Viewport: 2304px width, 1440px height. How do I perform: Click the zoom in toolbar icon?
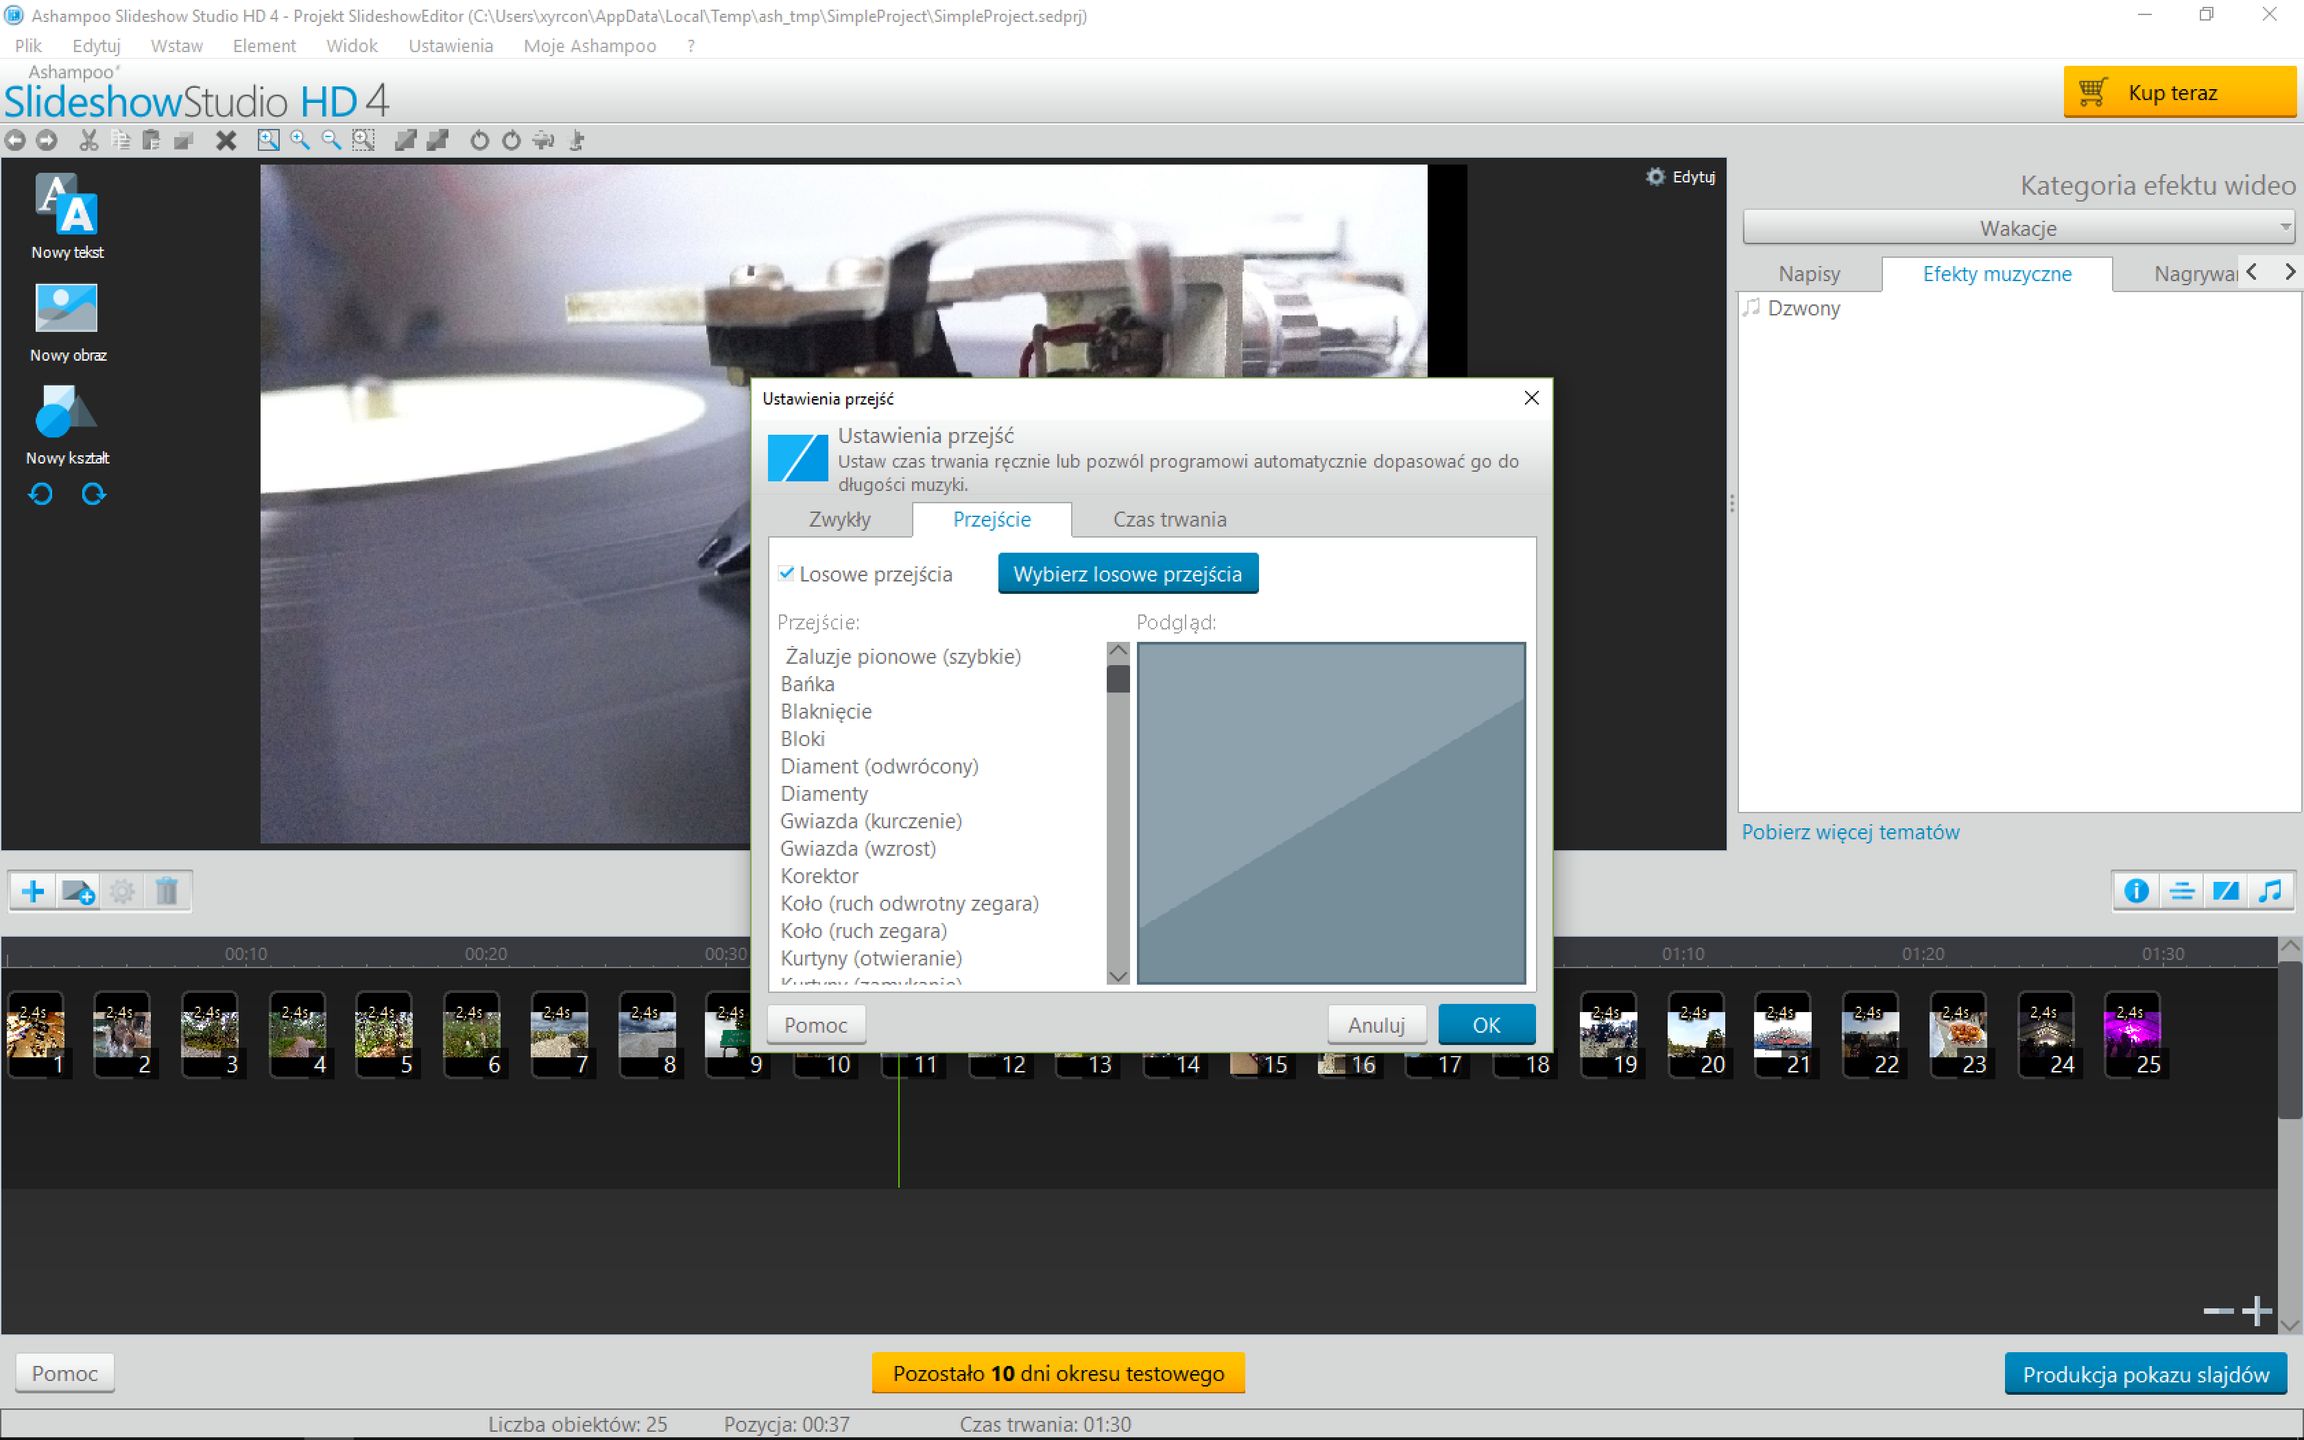pos(299,140)
